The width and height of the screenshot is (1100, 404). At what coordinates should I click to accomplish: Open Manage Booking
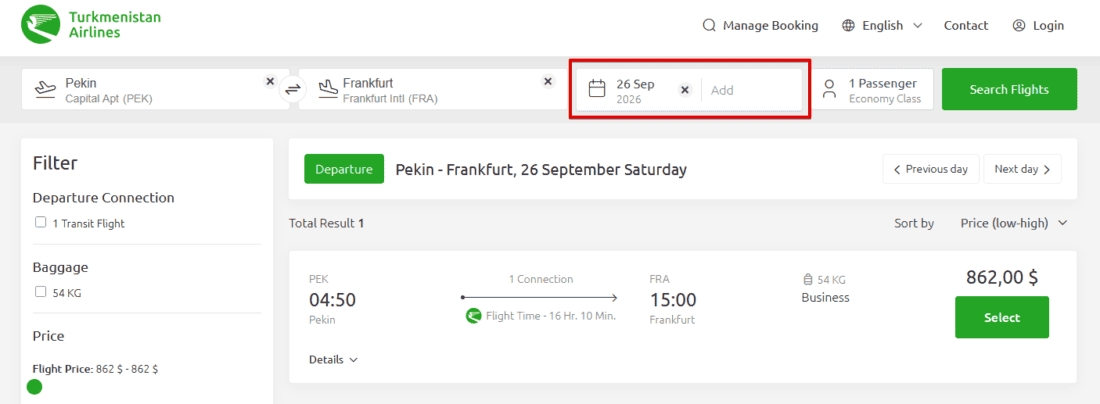pyautogui.click(x=760, y=26)
